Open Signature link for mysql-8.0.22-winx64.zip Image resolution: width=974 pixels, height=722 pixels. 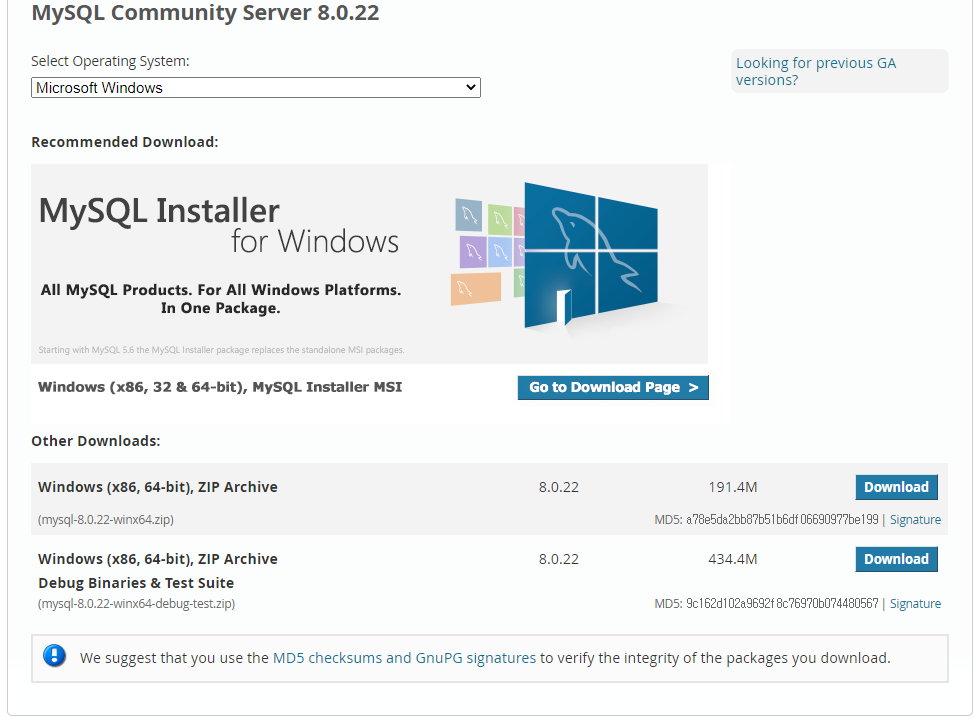pos(915,519)
